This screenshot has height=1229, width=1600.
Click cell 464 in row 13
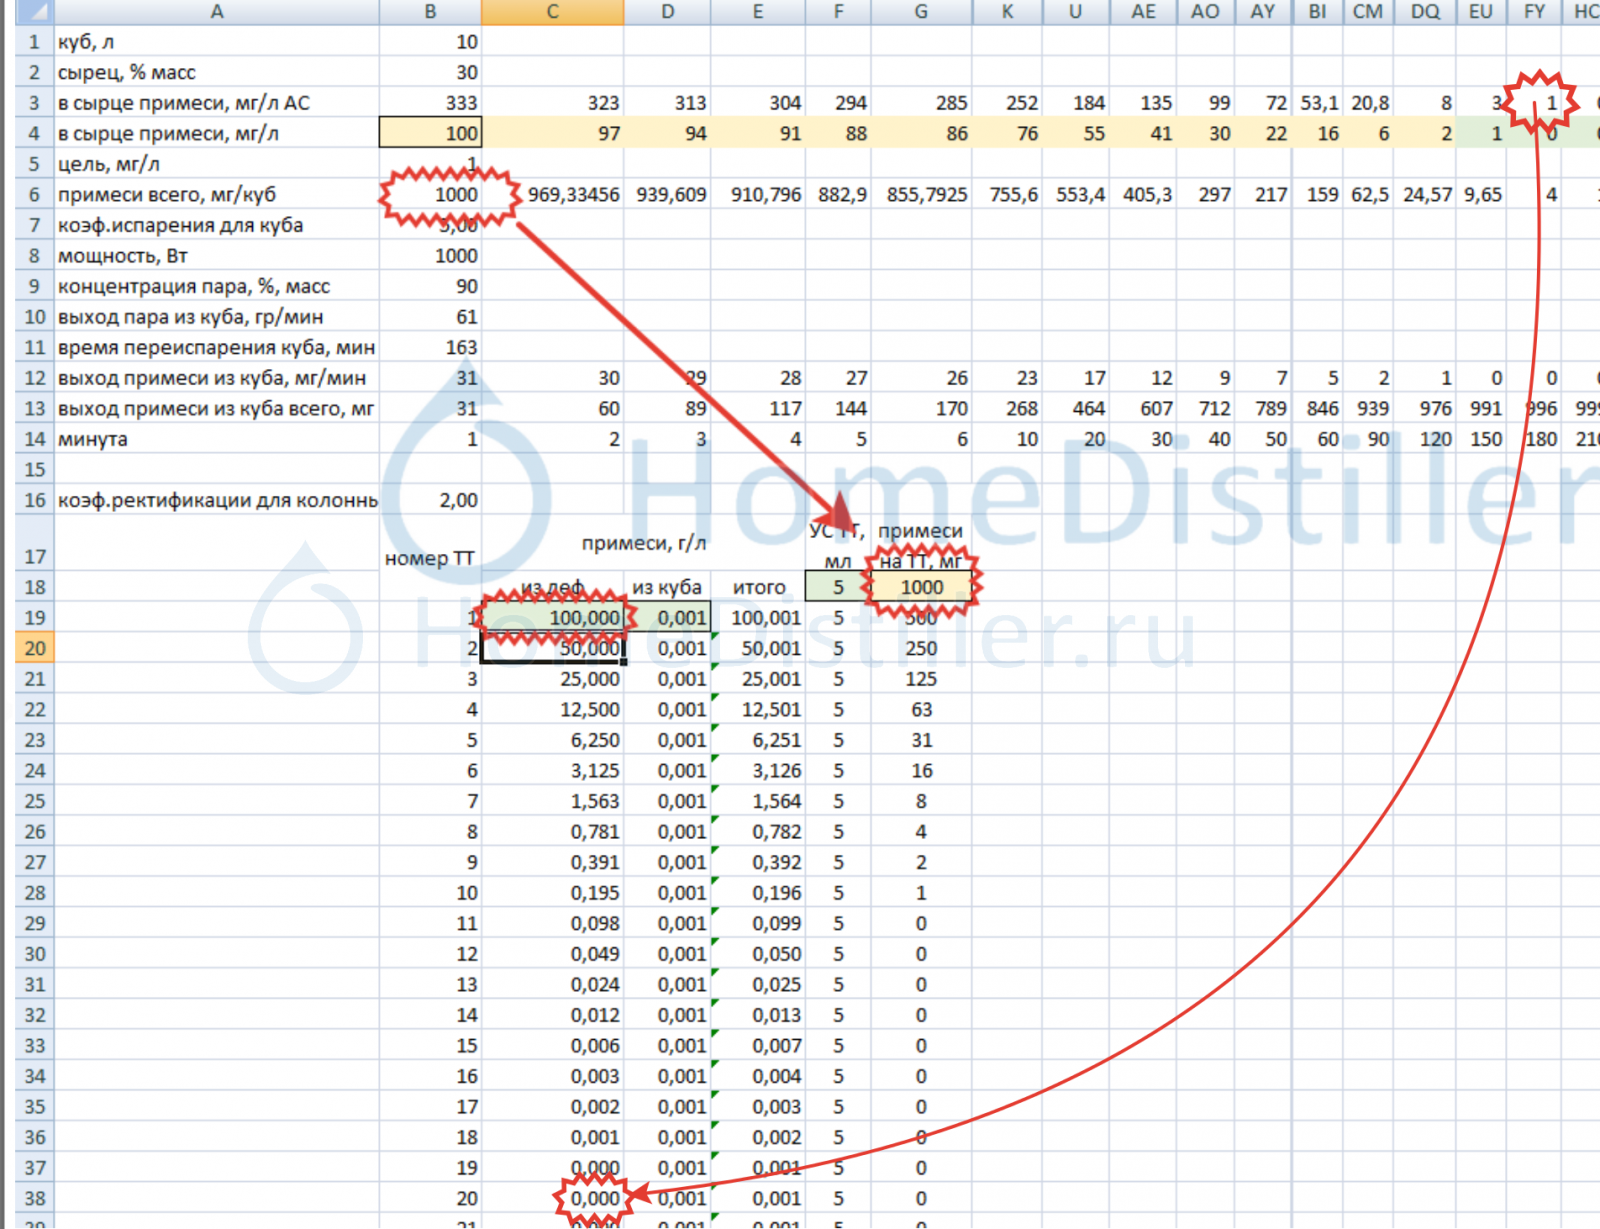[x=1075, y=408]
